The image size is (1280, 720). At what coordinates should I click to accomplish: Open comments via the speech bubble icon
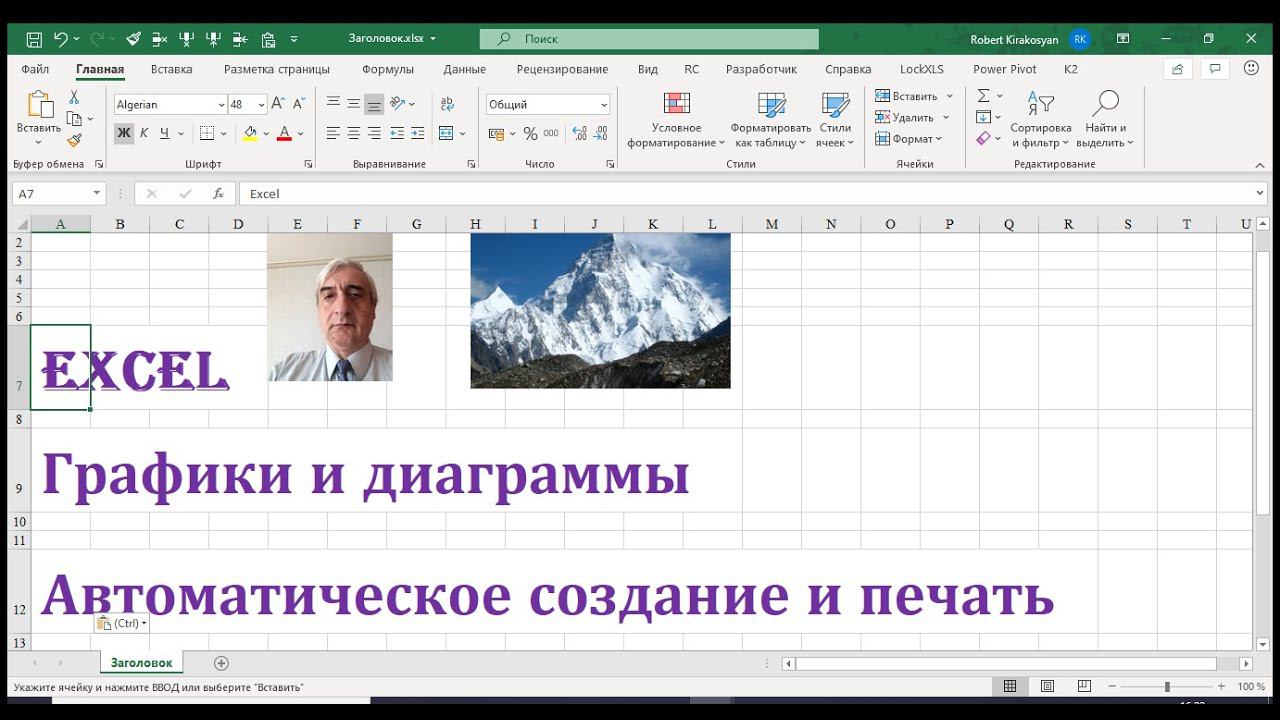click(1215, 69)
